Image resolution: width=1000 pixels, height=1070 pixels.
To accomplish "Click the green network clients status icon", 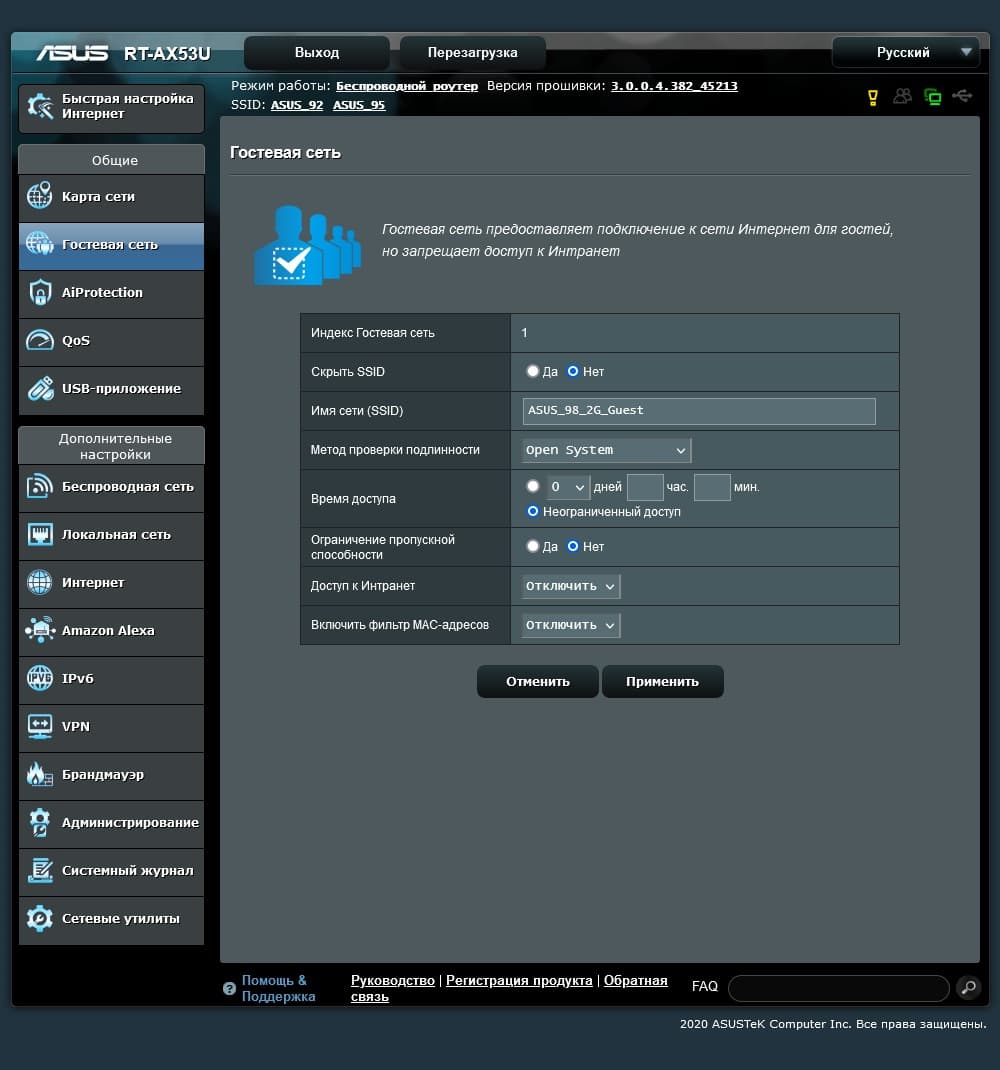I will tap(932, 97).
